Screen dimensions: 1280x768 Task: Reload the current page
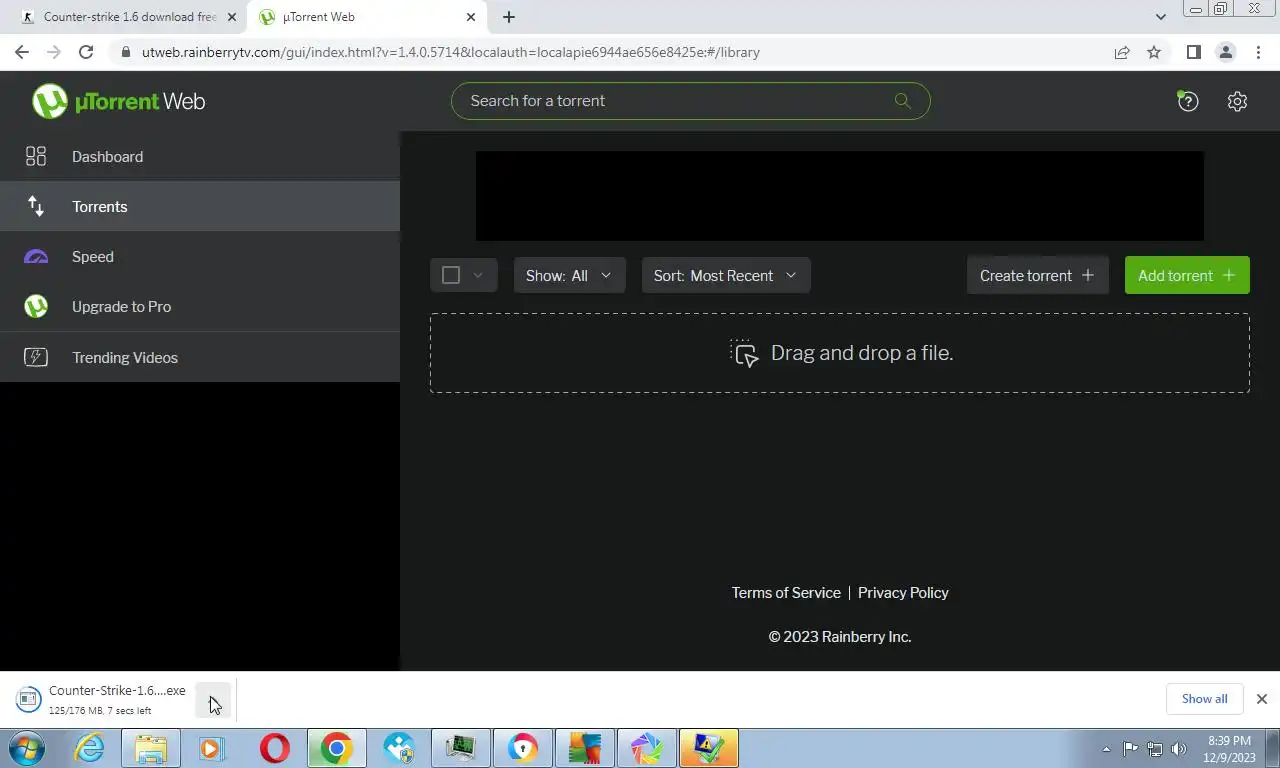click(86, 52)
